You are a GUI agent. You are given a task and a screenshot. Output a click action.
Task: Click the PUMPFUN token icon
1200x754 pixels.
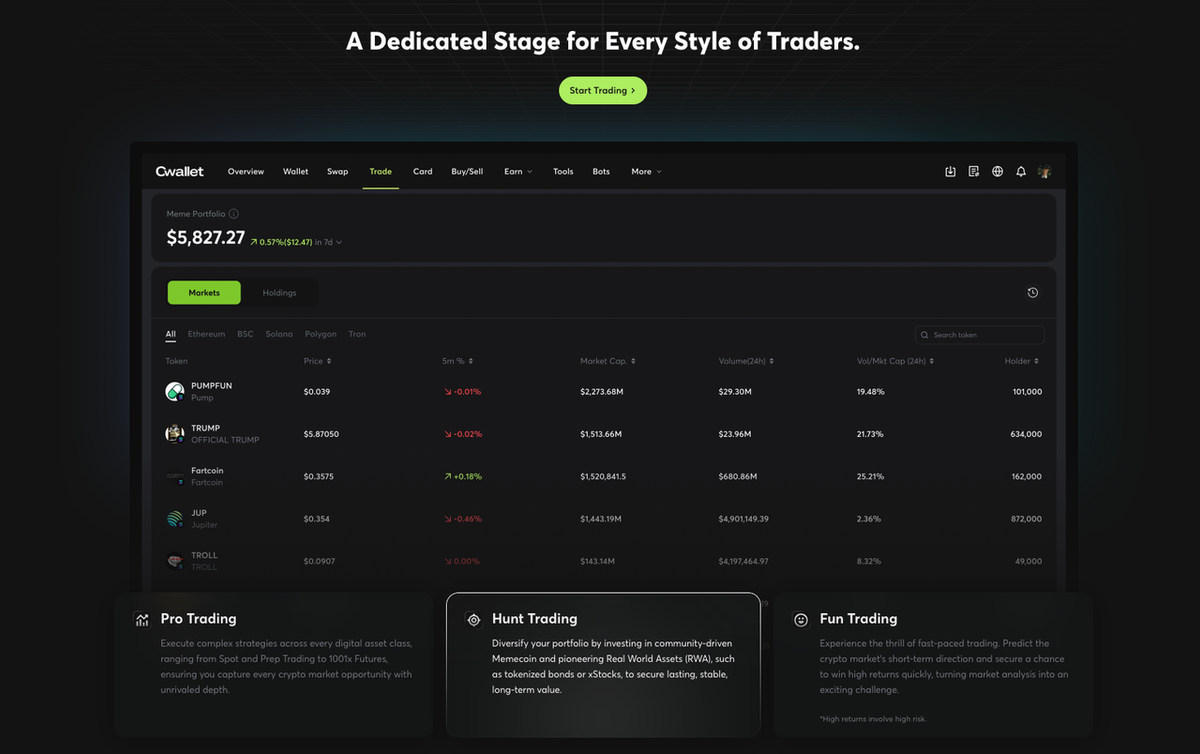click(175, 392)
